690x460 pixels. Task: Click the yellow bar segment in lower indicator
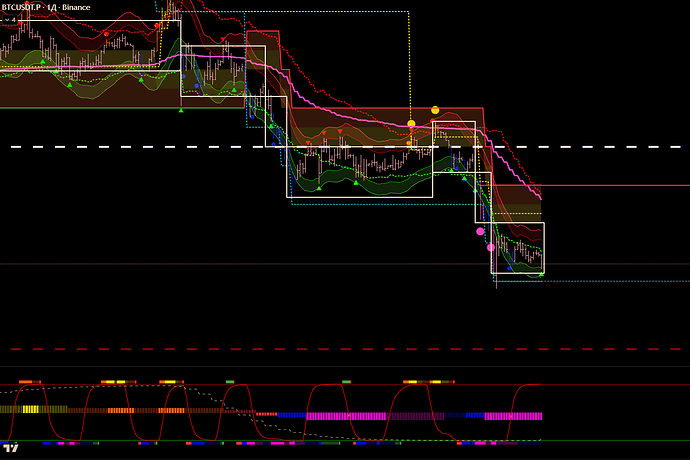30,409
